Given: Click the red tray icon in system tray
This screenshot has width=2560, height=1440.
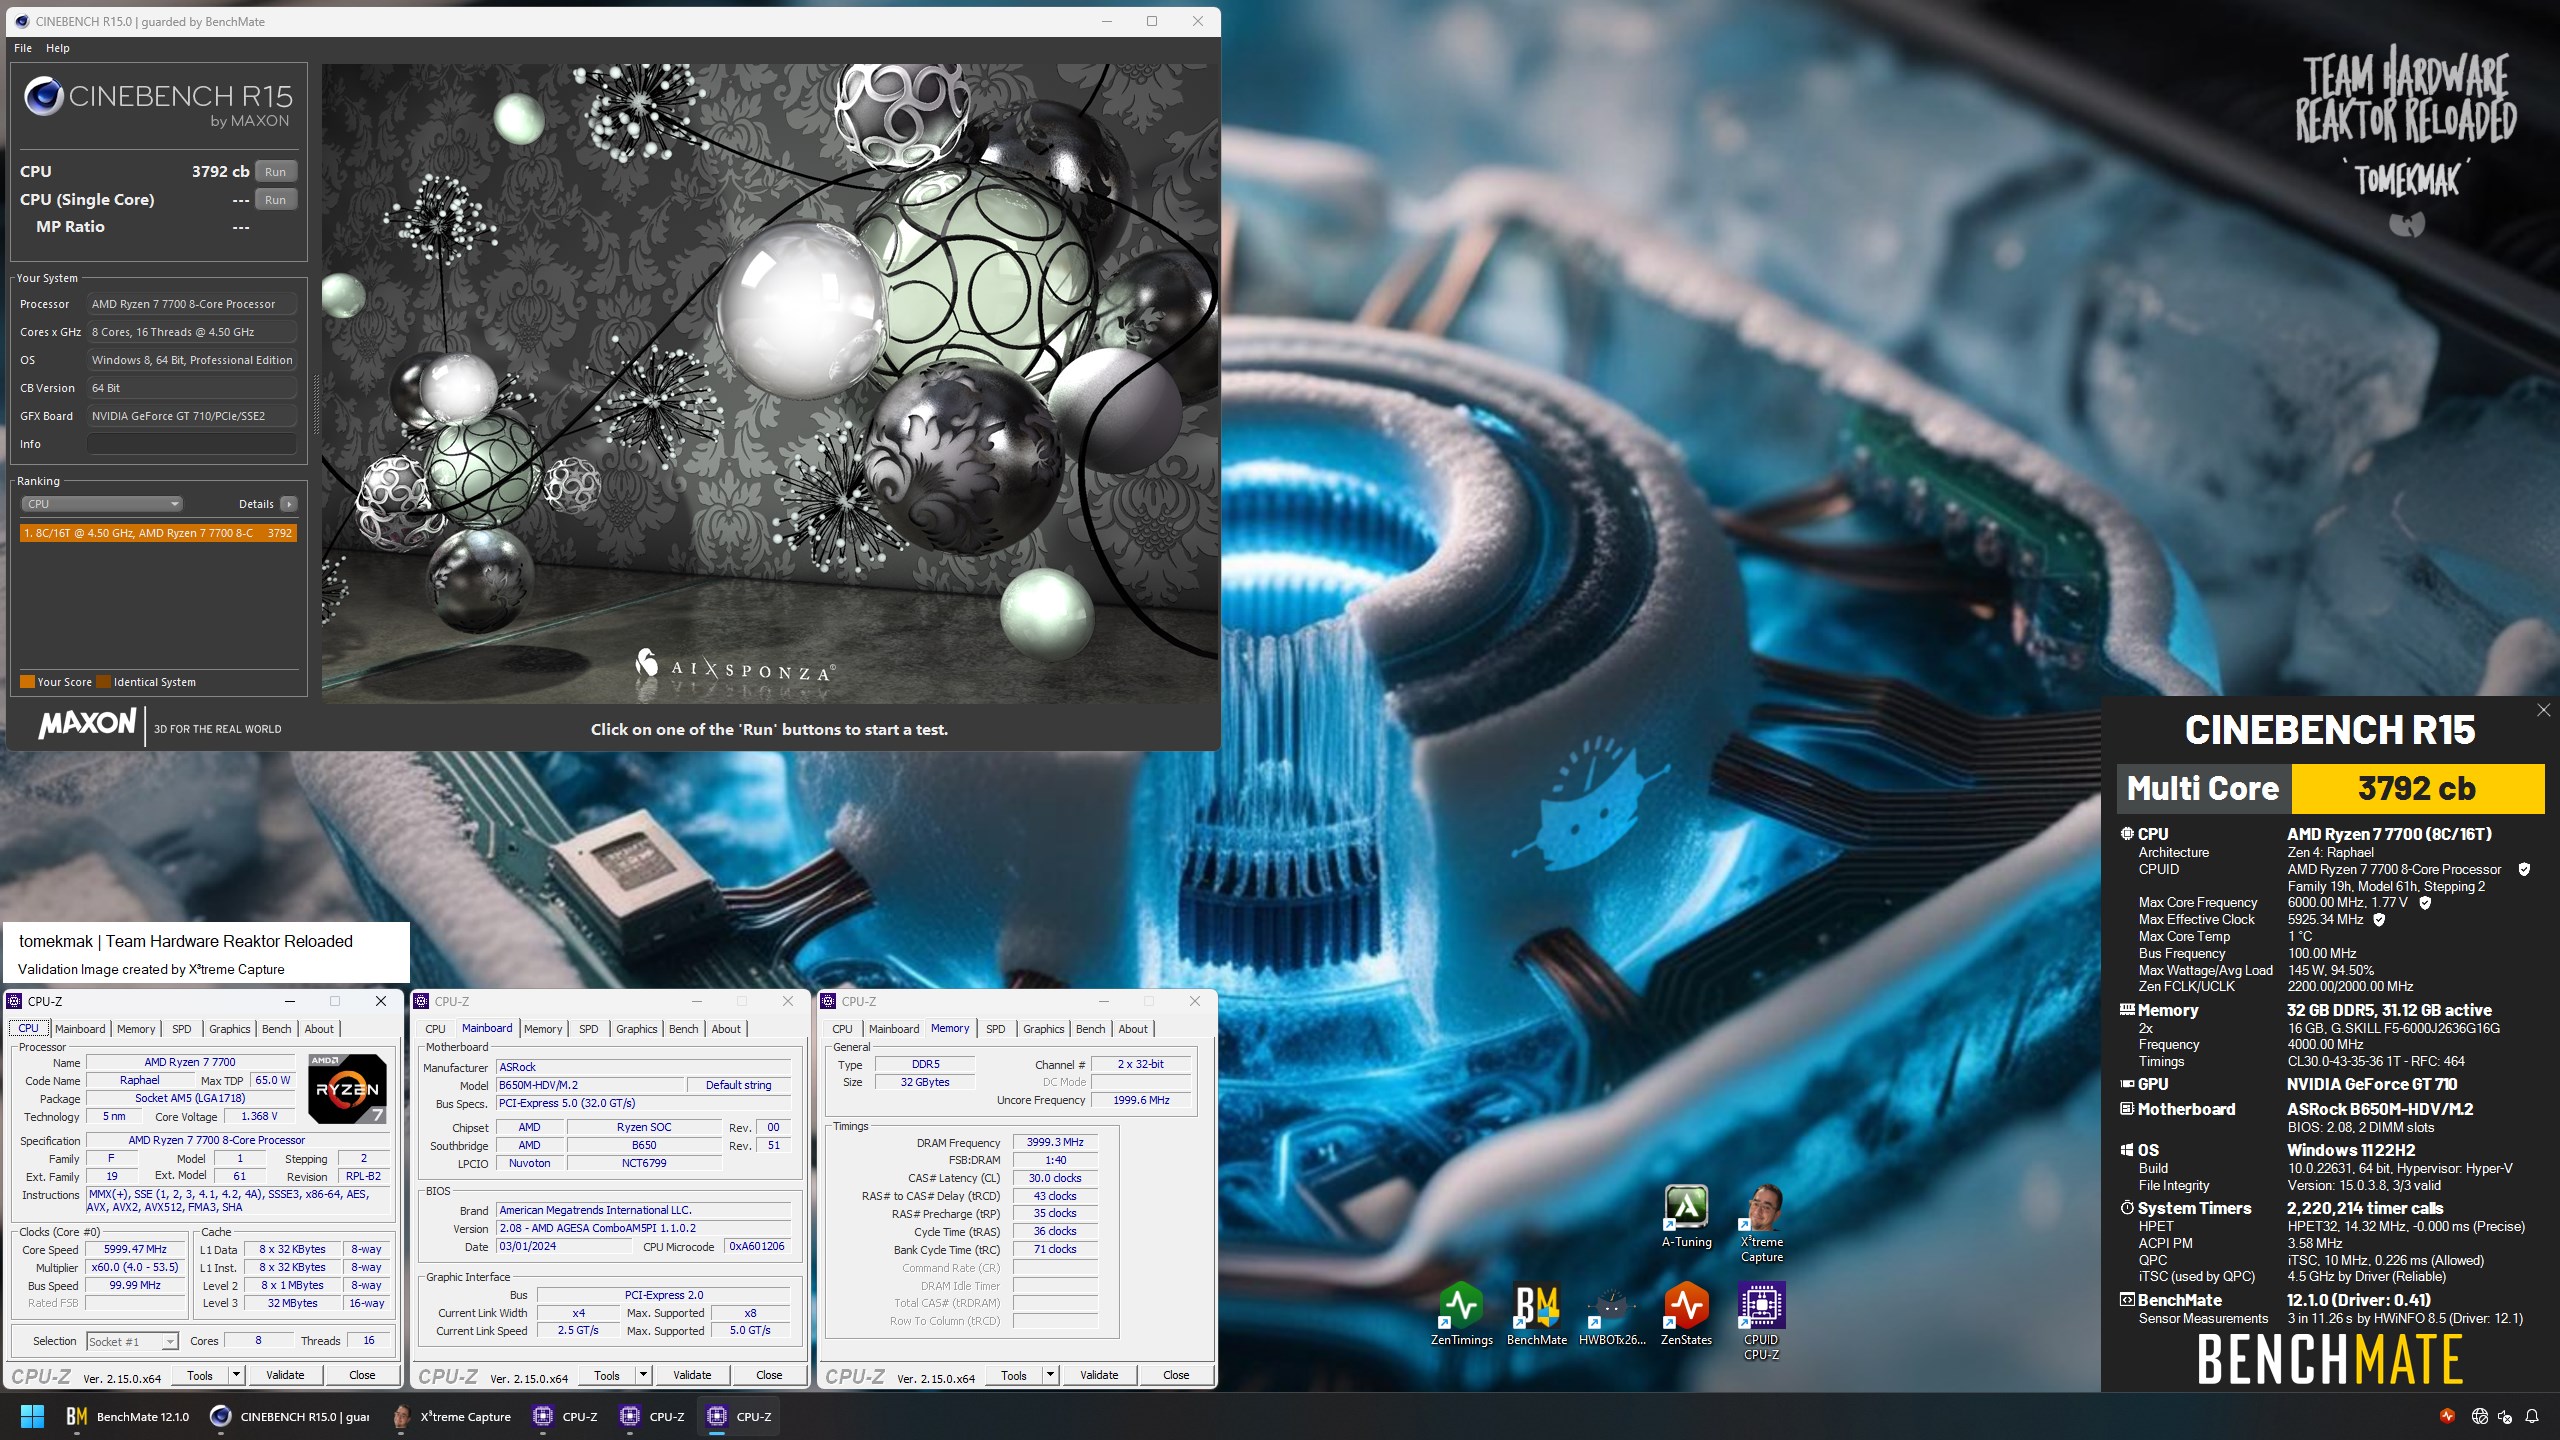Looking at the screenshot, I should point(2447,1416).
